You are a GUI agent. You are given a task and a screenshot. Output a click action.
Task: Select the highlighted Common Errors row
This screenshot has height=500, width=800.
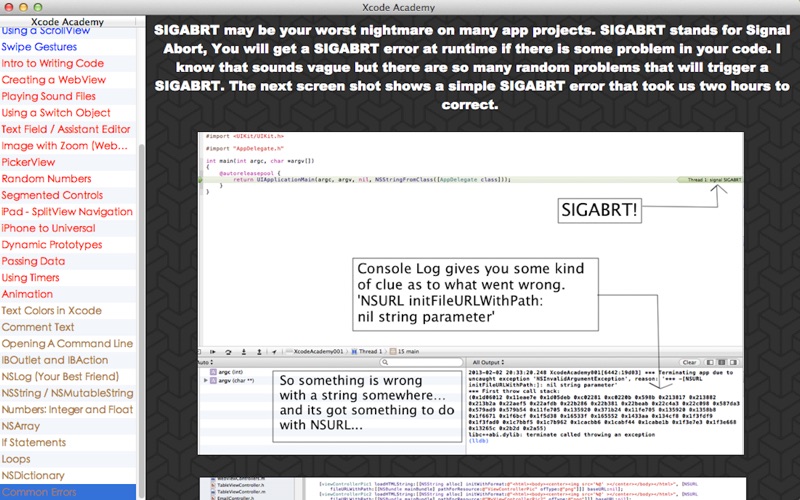point(68,492)
